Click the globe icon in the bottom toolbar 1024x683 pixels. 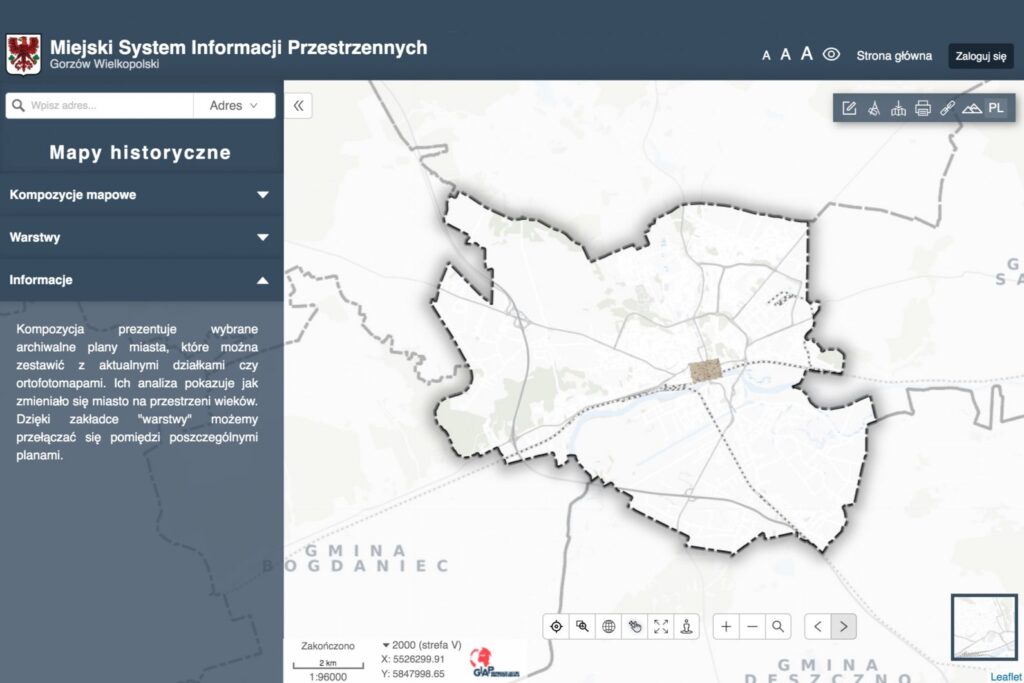point(610,626)
